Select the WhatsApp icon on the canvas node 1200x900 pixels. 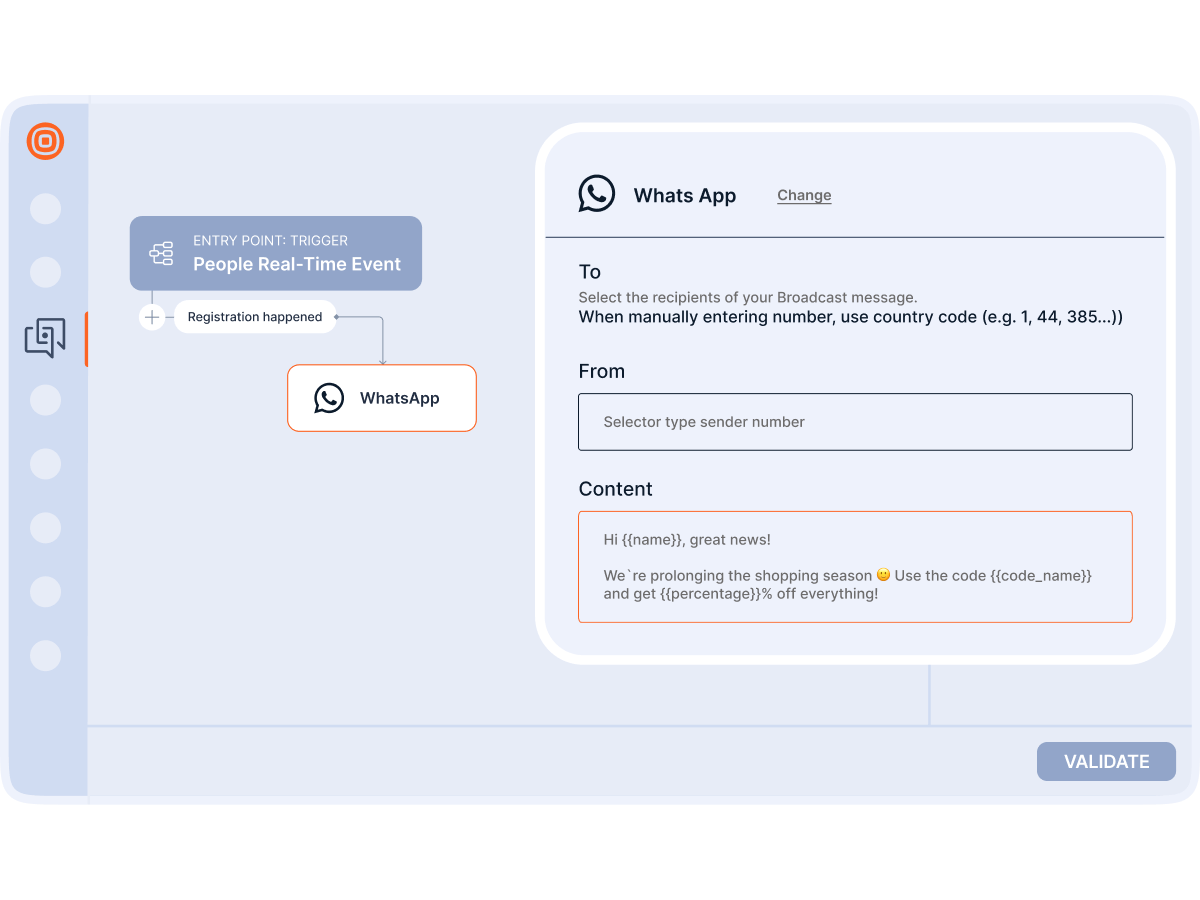click(x=328, y=398)
